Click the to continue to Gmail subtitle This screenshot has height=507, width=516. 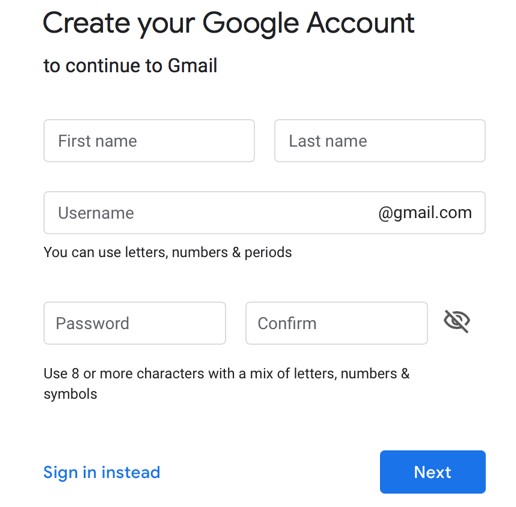(130, 65)
